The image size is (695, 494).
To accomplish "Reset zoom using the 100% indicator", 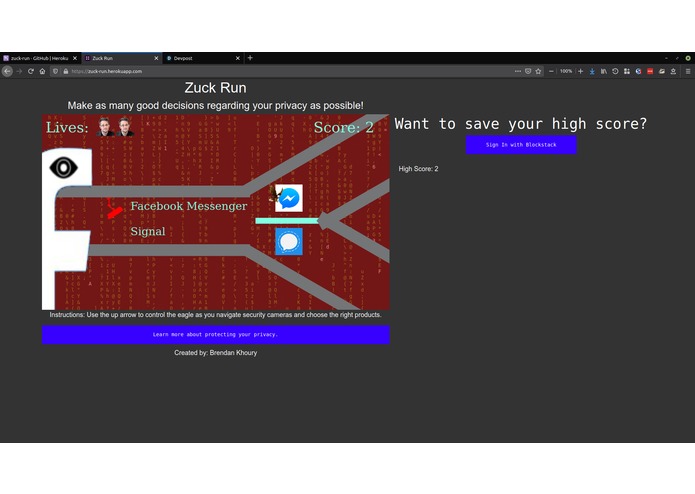I will (x=566, y=71).
